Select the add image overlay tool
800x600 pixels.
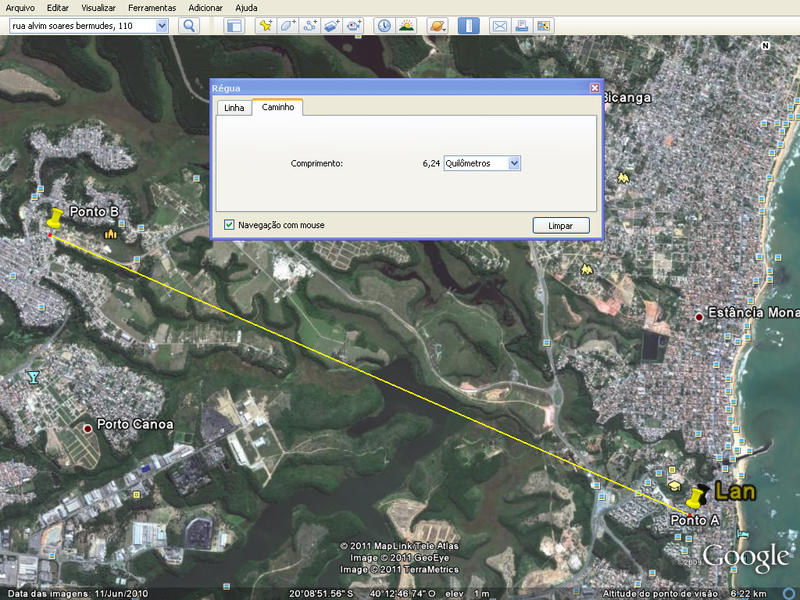point(332,26)
